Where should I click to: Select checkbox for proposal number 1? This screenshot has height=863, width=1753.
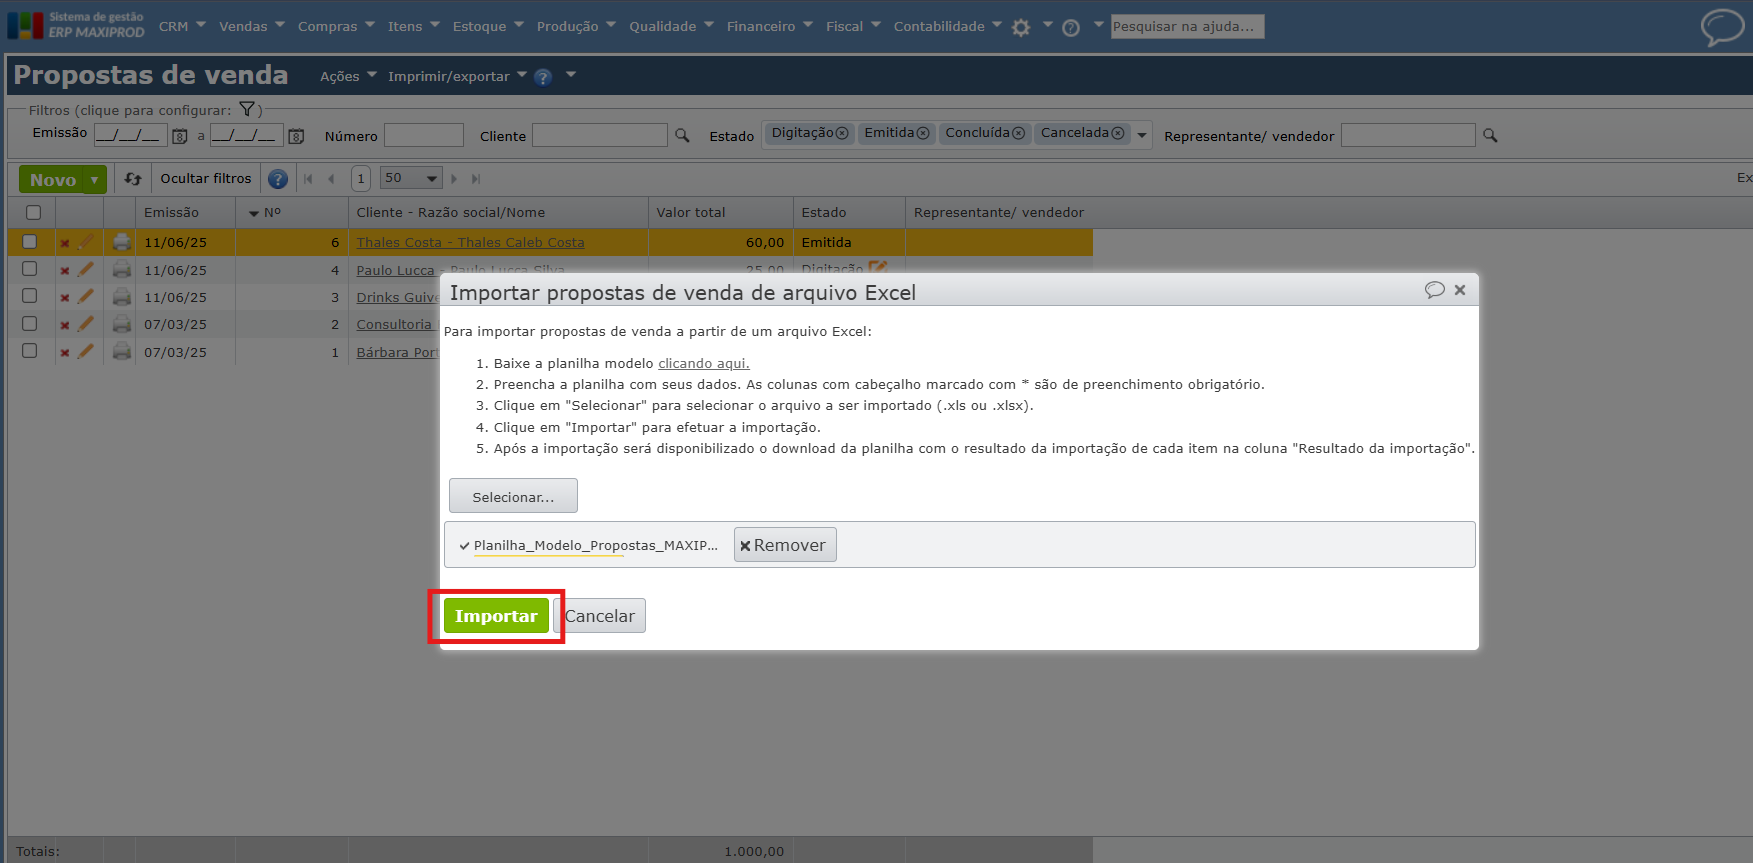[30, 351]
